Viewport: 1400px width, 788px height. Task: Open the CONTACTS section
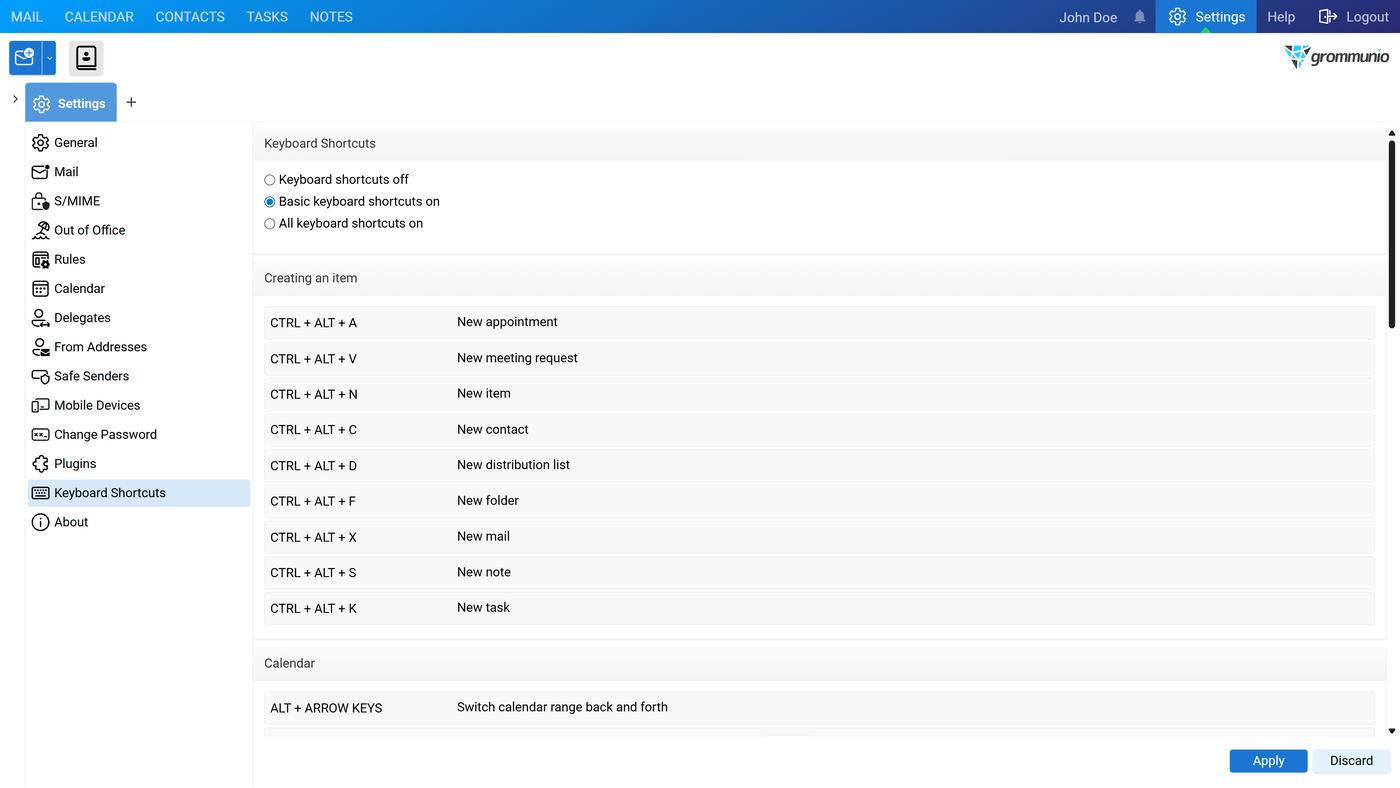[x=190, y=17]
